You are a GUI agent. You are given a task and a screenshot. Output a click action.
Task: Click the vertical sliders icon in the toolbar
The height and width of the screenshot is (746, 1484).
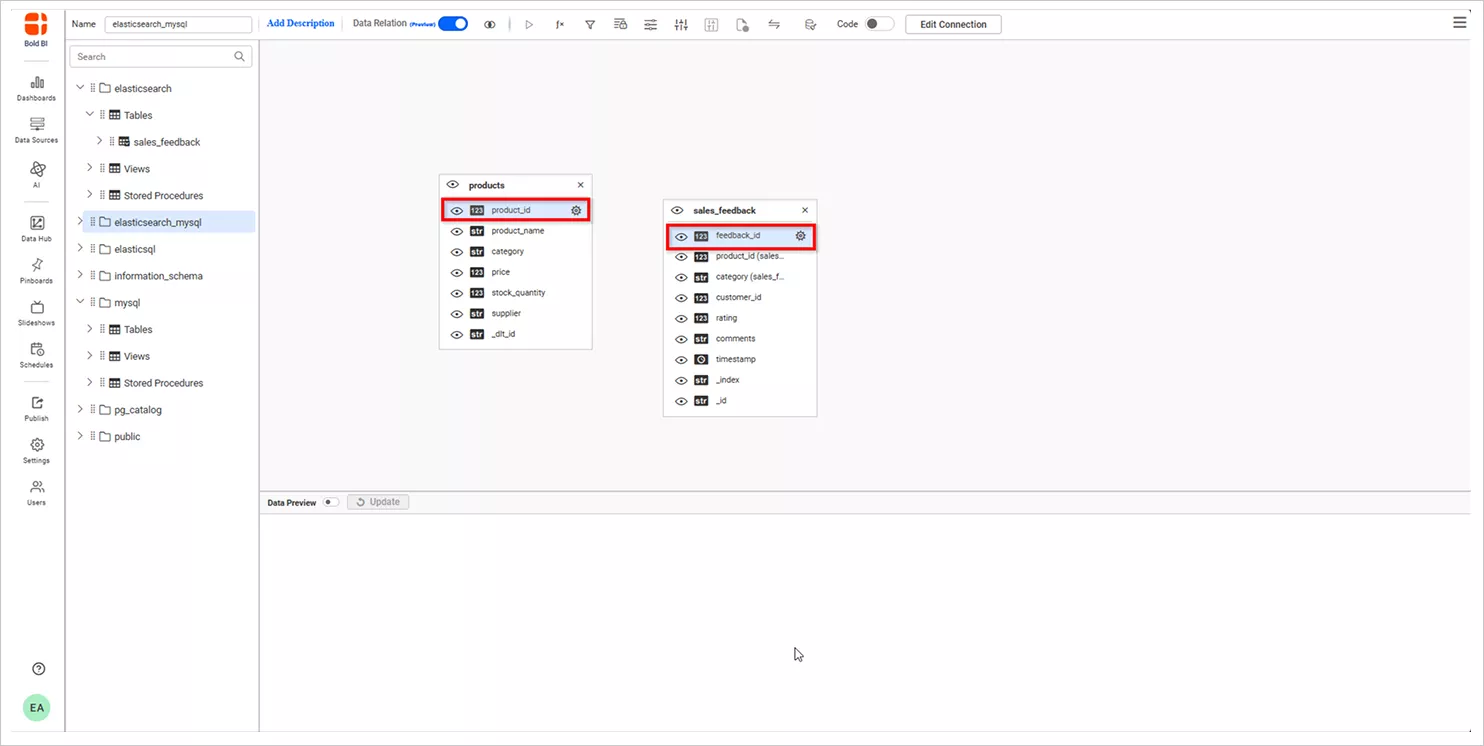click(681, 24)
